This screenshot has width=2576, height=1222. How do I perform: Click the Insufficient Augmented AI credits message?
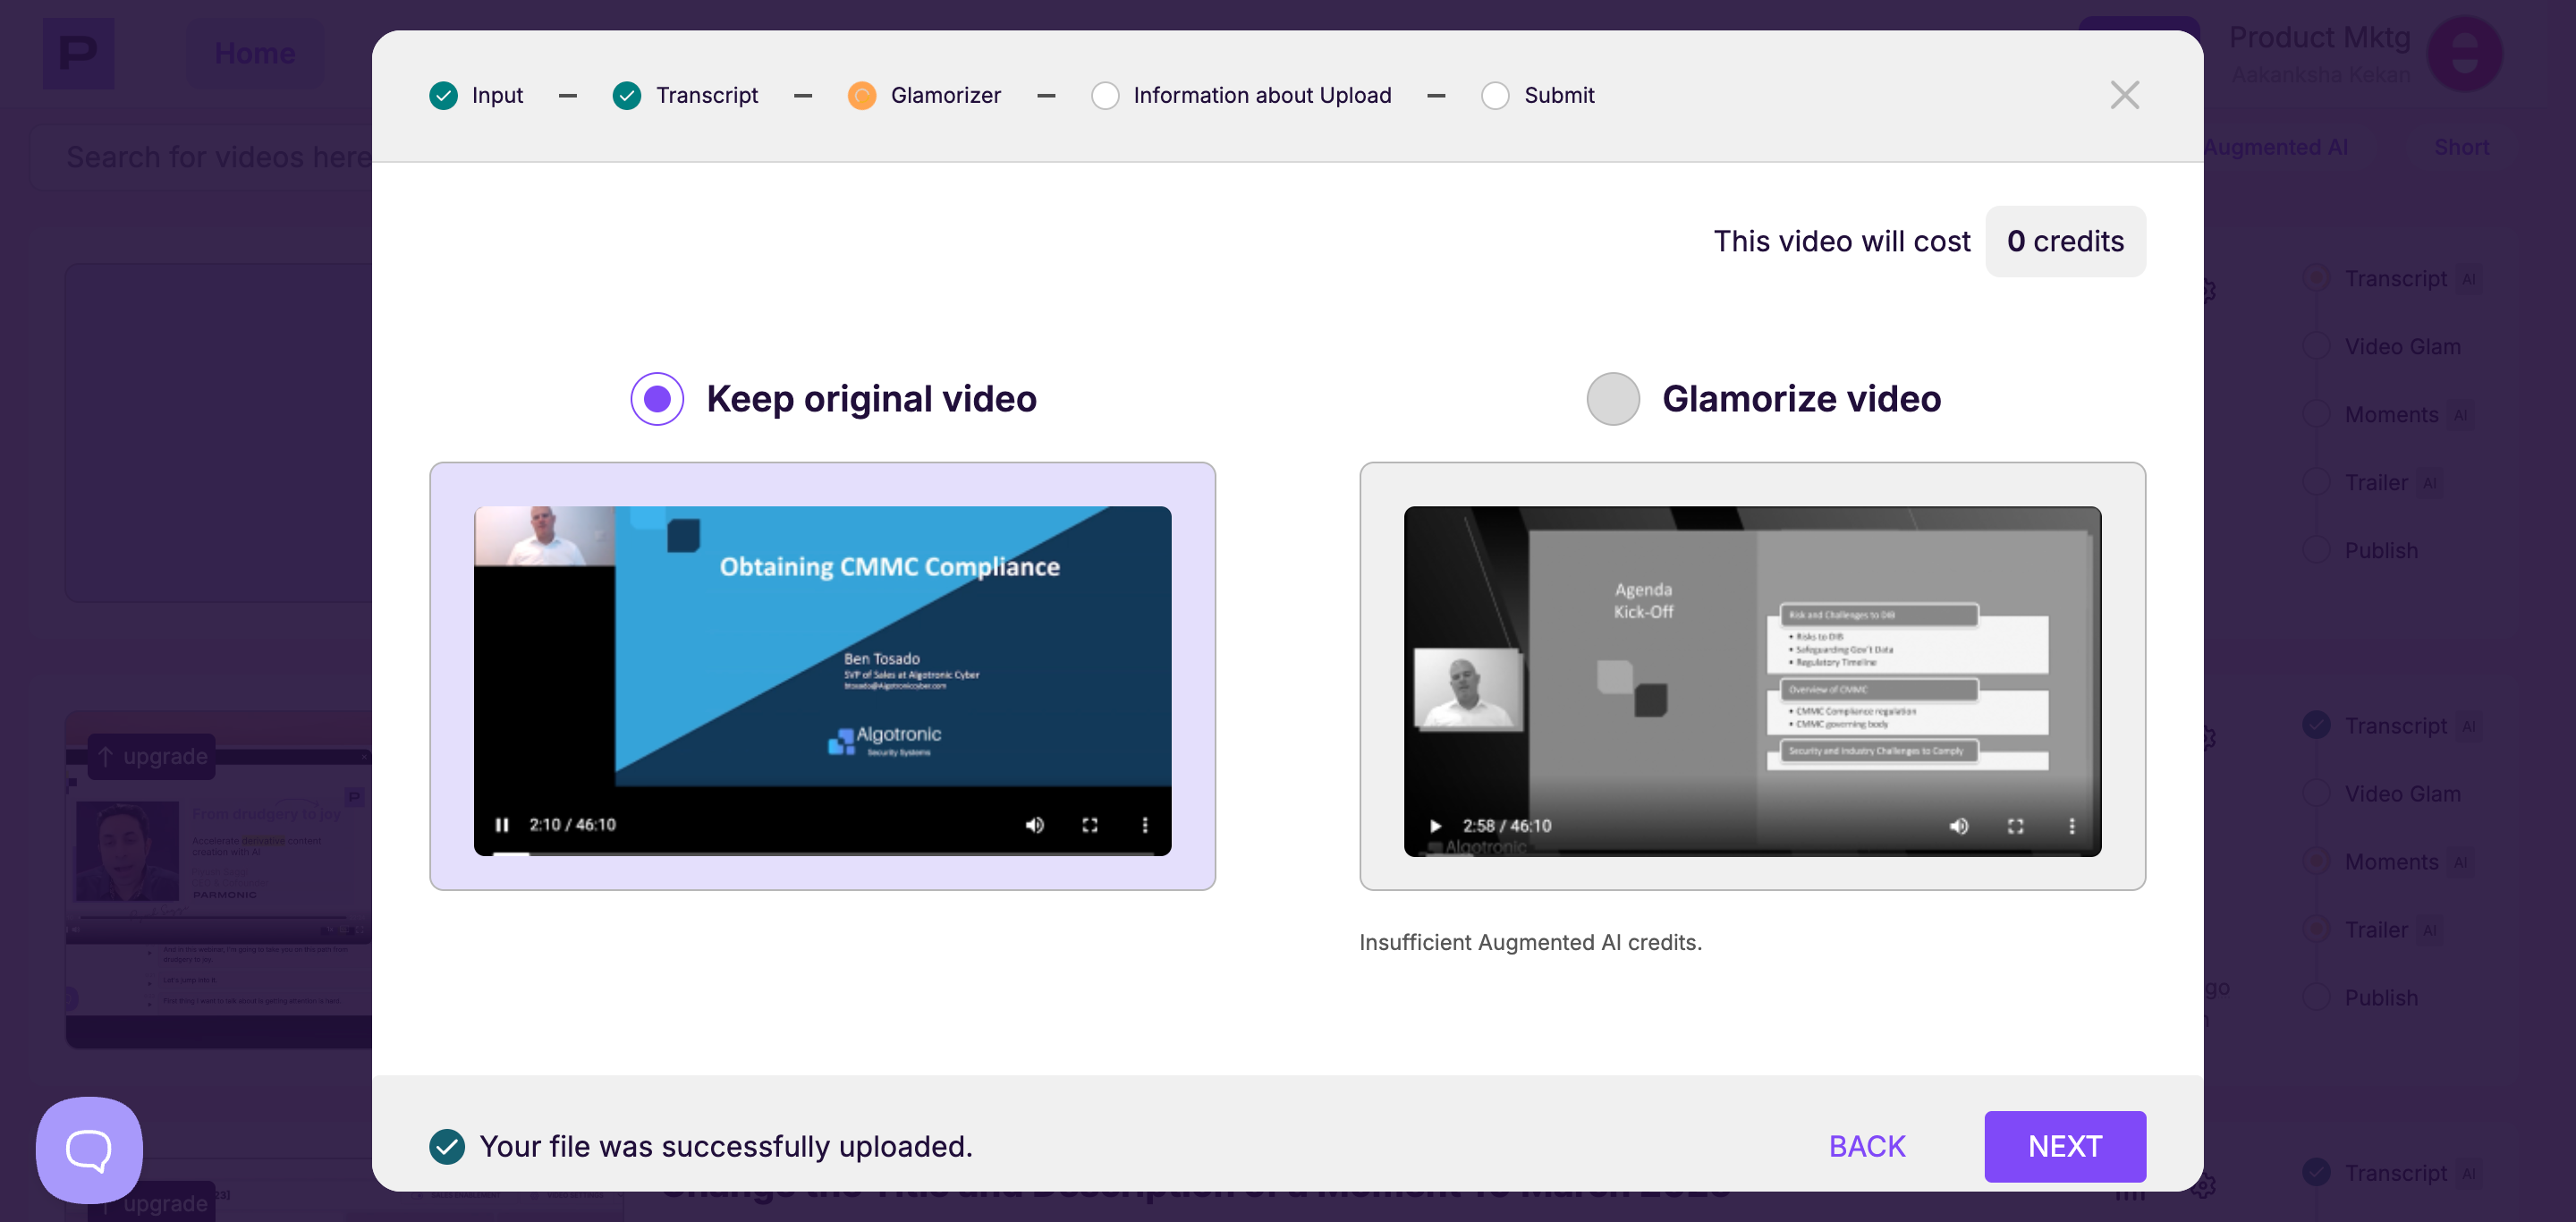pos(1530,942)
